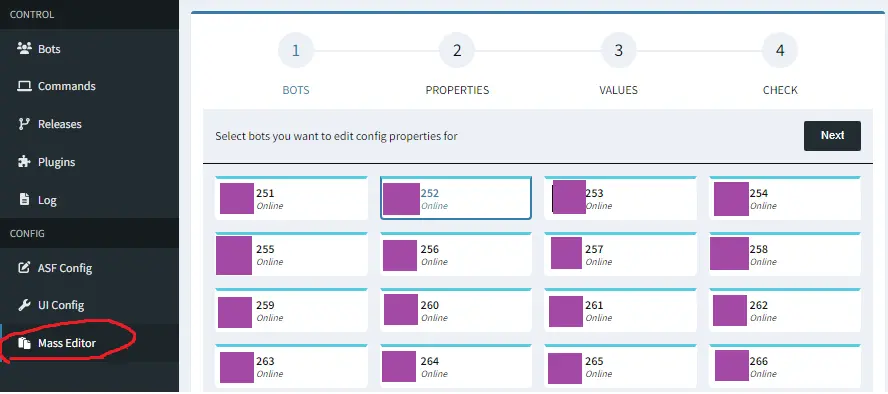Click the Releases branch icon

pos(24,124)
